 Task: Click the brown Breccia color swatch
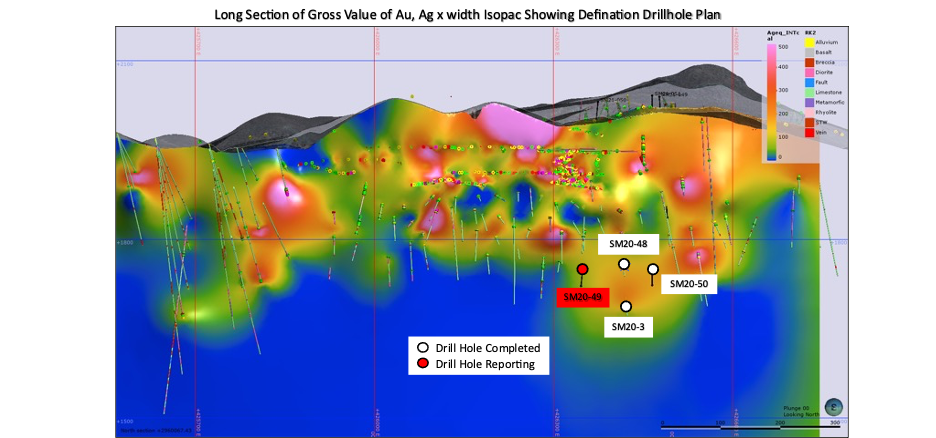coord(809,62)
